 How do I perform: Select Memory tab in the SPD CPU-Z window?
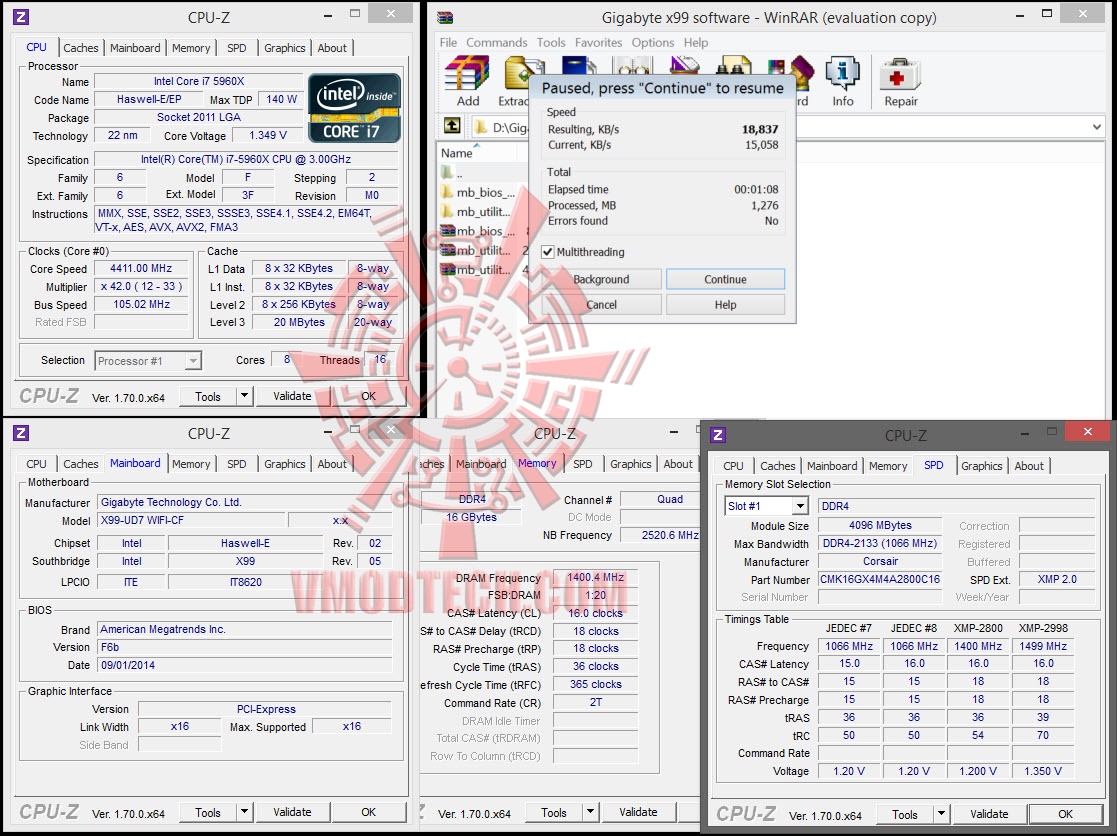click(x=888, y=466)
